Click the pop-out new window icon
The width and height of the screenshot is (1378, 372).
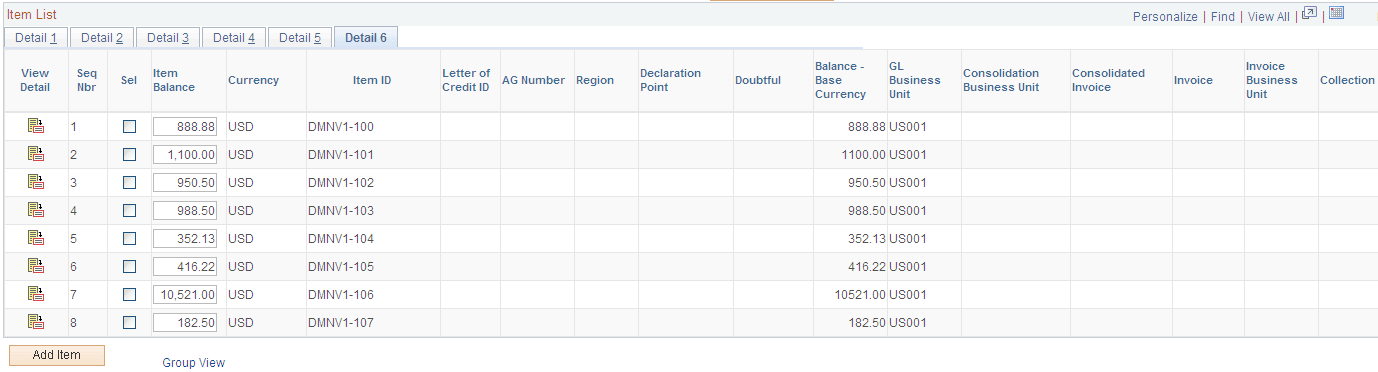(1309, 14)
